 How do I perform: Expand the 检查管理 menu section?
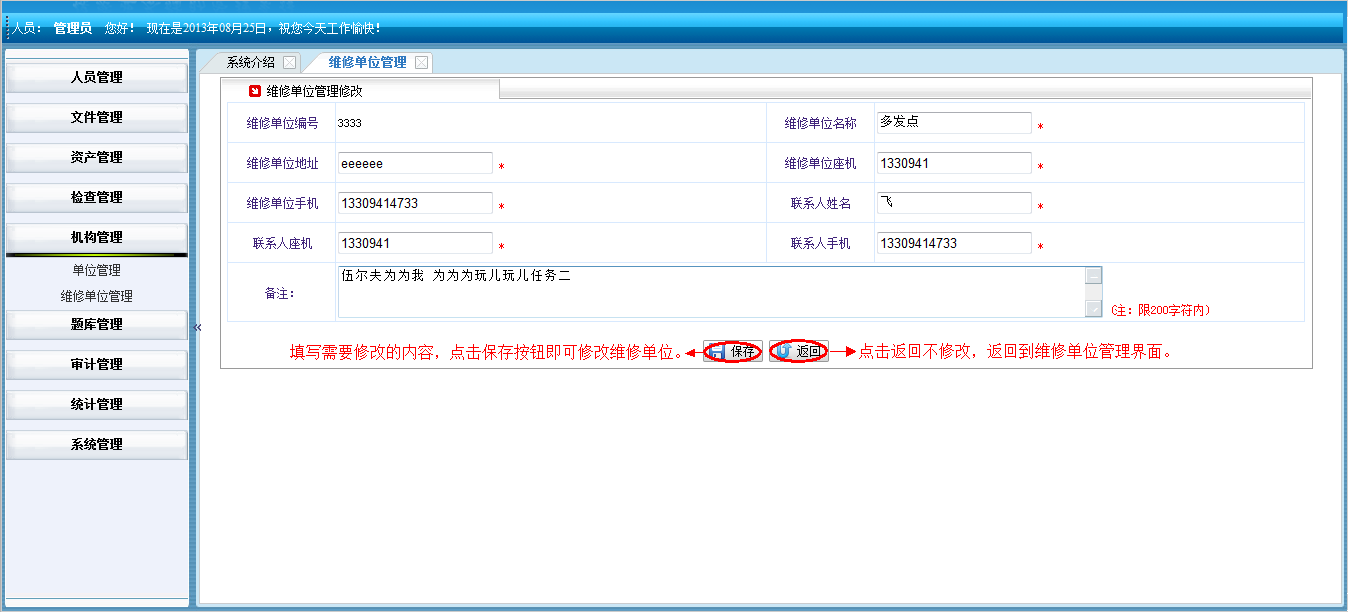pos(97,198)
